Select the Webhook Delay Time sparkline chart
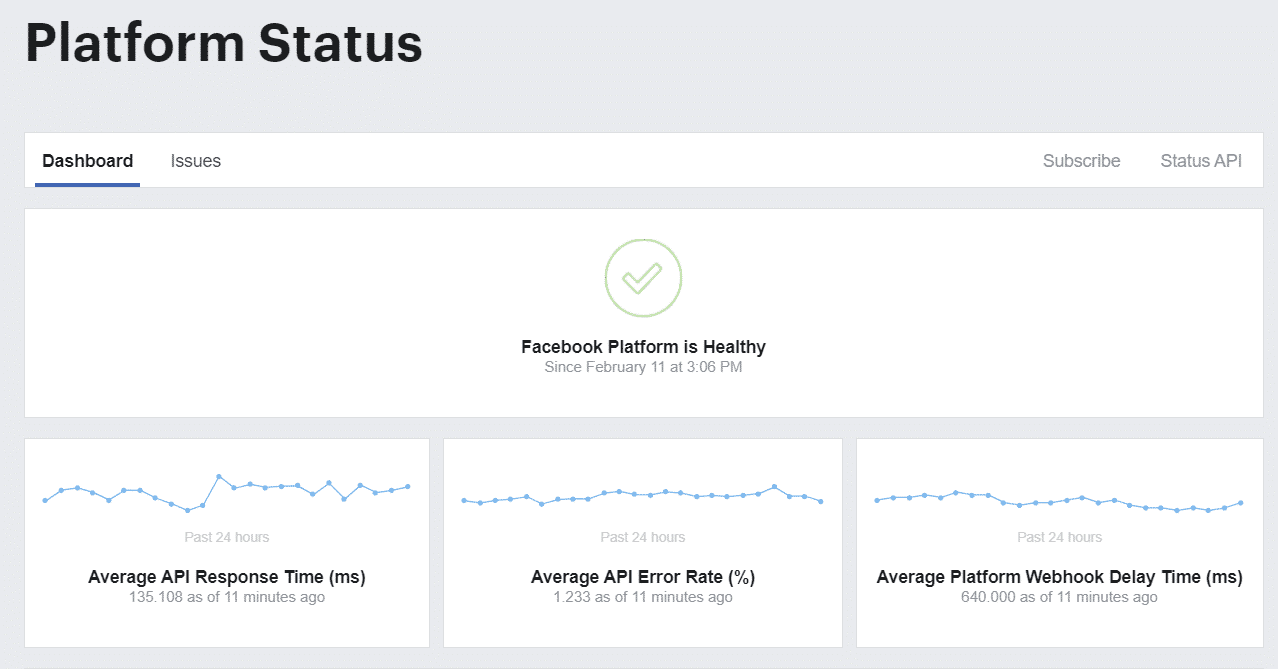 pos(1059,498)
